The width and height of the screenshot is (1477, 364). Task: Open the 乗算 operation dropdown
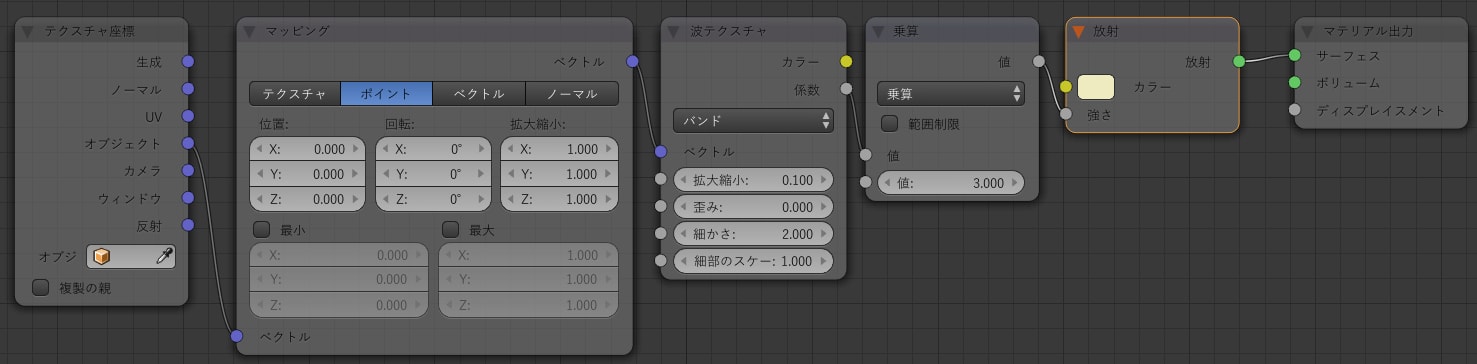click(951, 94)
